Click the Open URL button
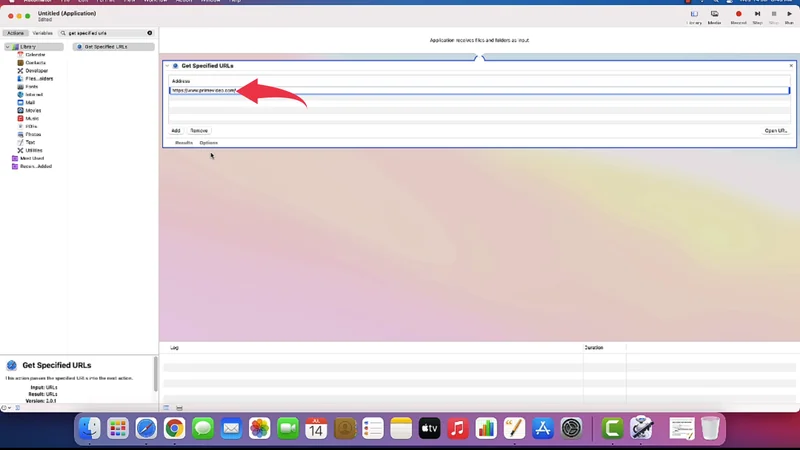The image size is (800, 450). click(x=775, y=131)
